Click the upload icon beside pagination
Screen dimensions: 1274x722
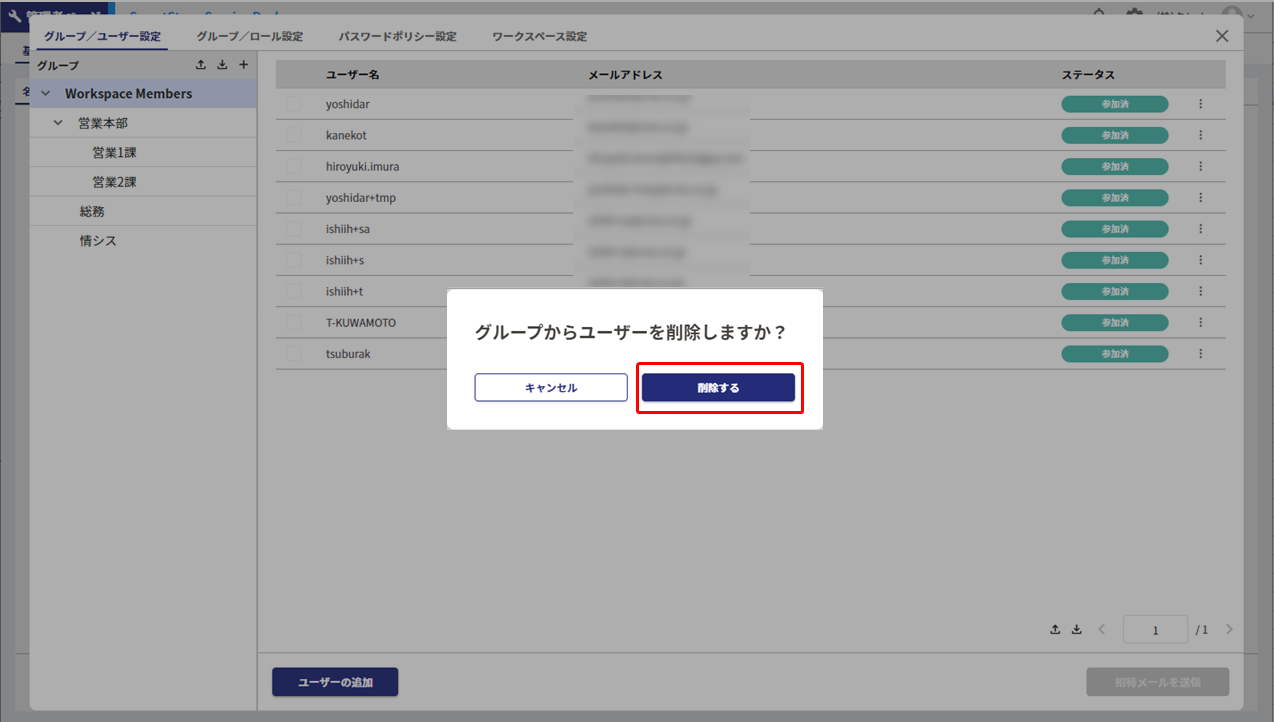coord(1055,630)
